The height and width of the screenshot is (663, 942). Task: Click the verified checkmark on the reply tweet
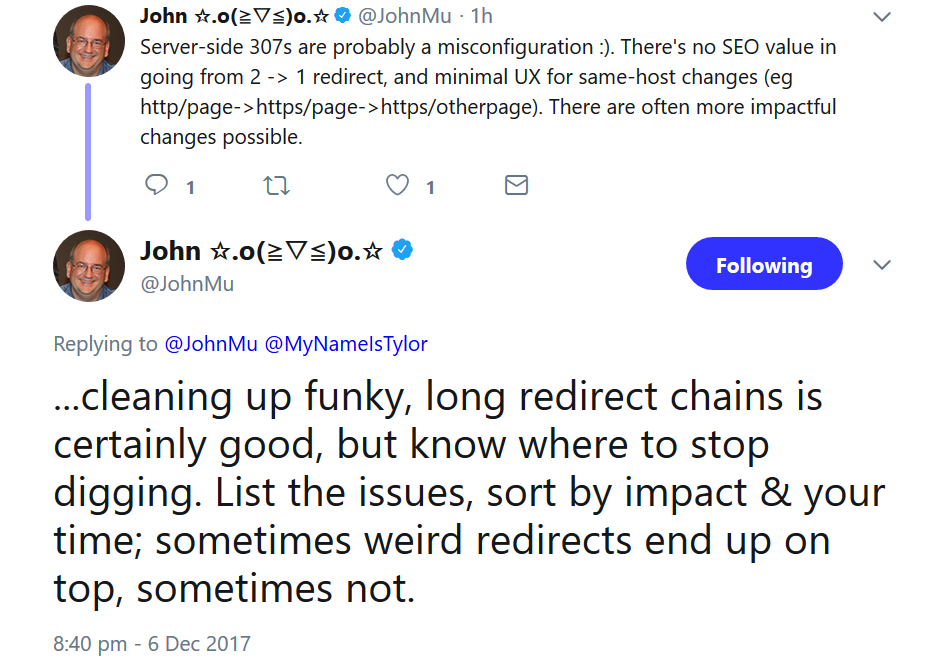[x=403, y=251]
